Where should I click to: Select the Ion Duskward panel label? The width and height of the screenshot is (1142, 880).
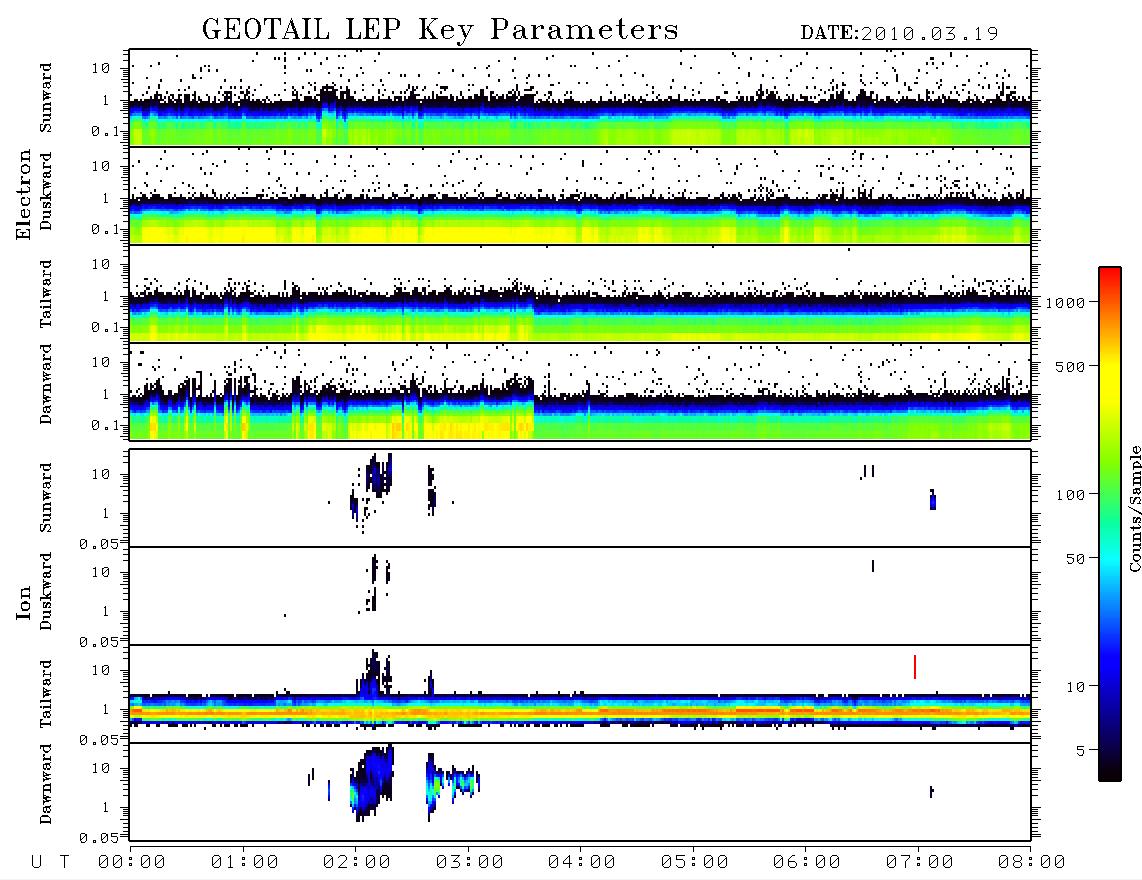tap(46, 592)
